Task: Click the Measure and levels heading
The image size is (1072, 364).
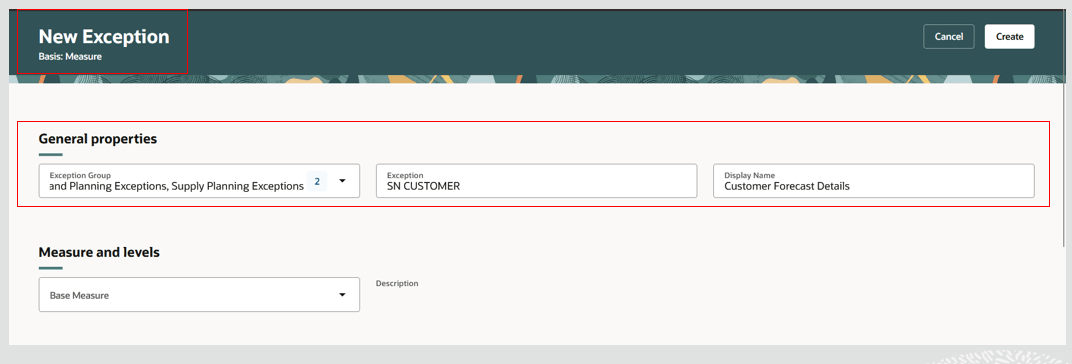Action: click(x=99, y=252)
